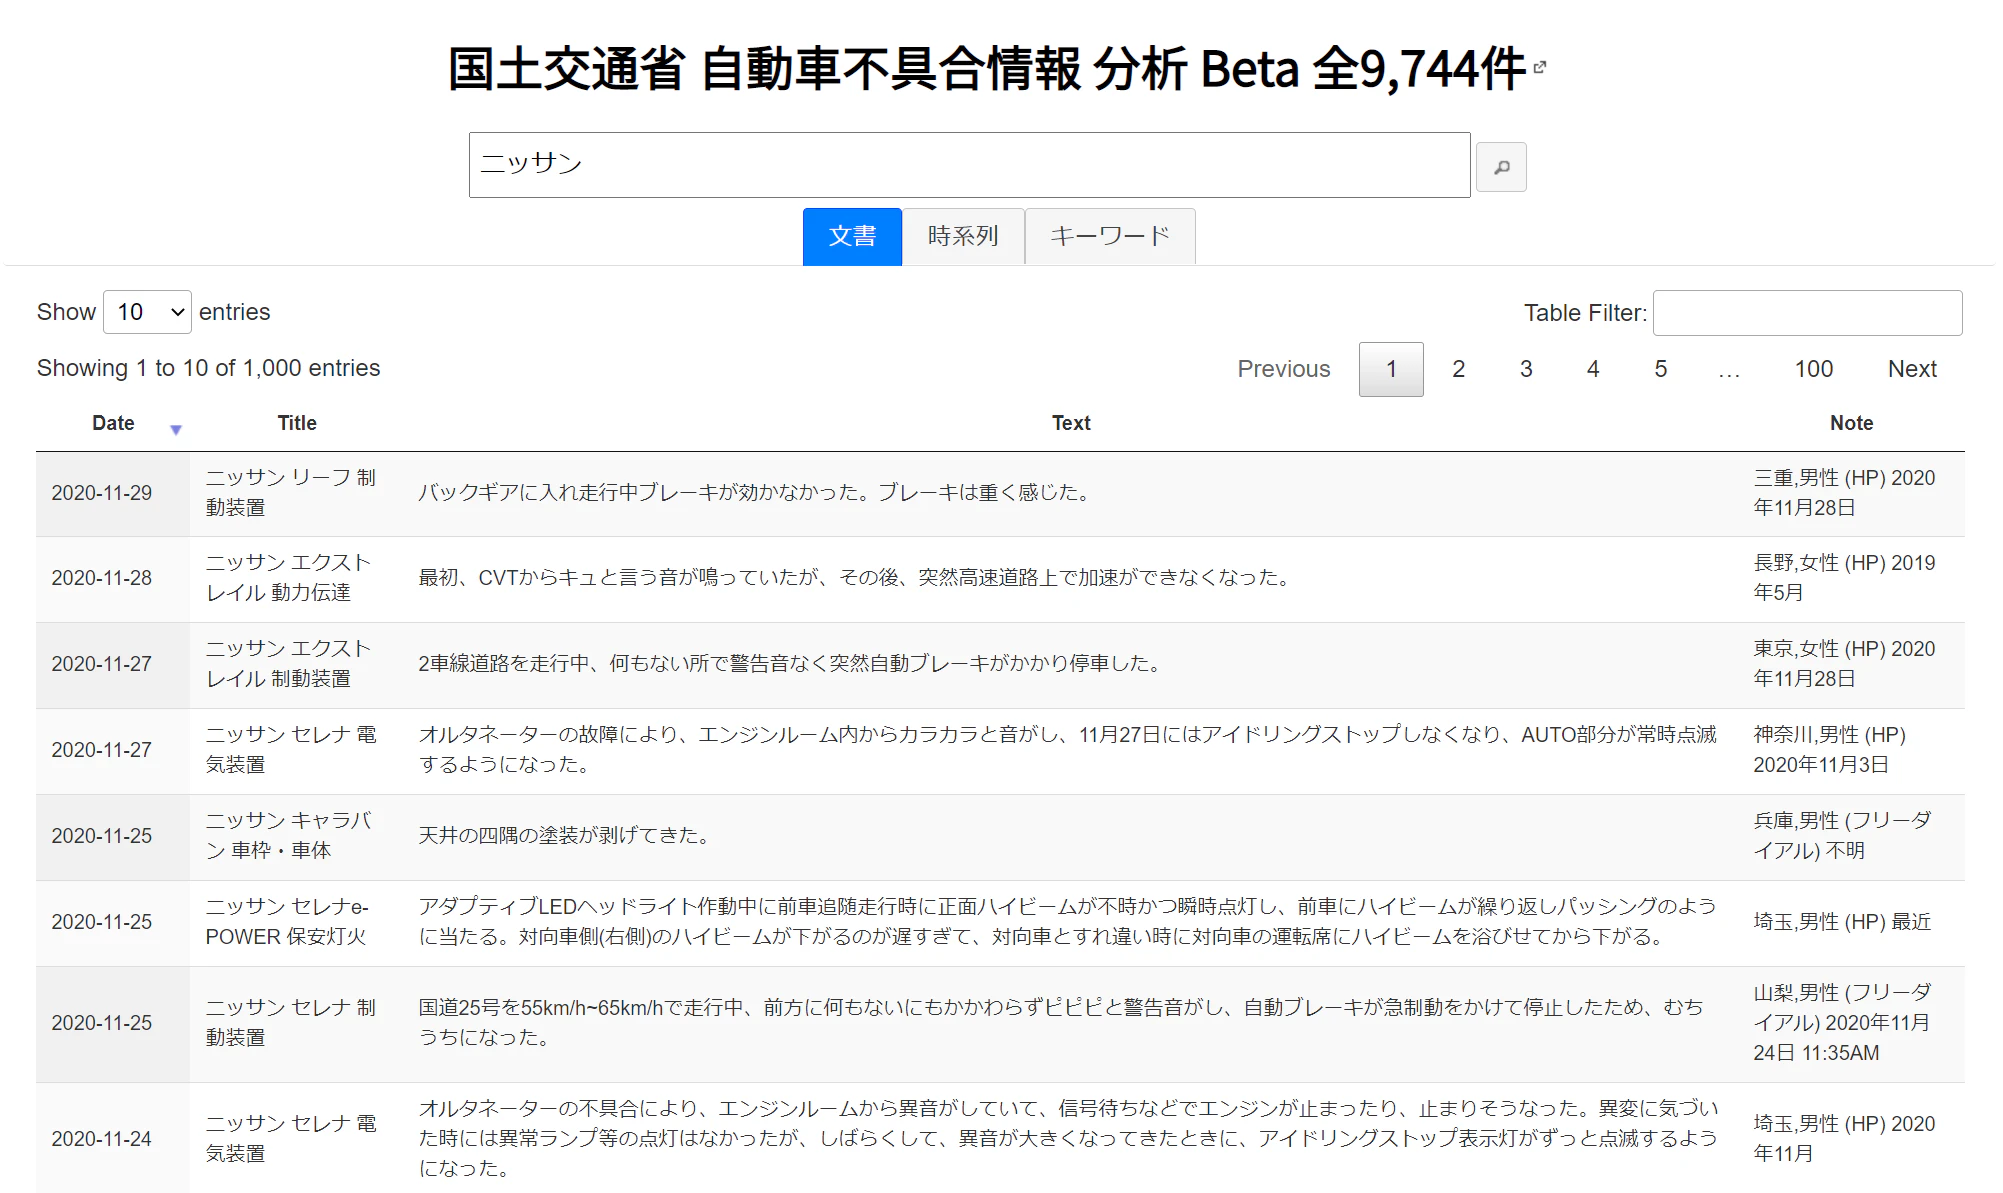Image resolution: width=2003 pixels, height=1193 pixels.
Task: Select title ニッサン セレナe-POWER 保安灯火
Action: tap(288, 922)
